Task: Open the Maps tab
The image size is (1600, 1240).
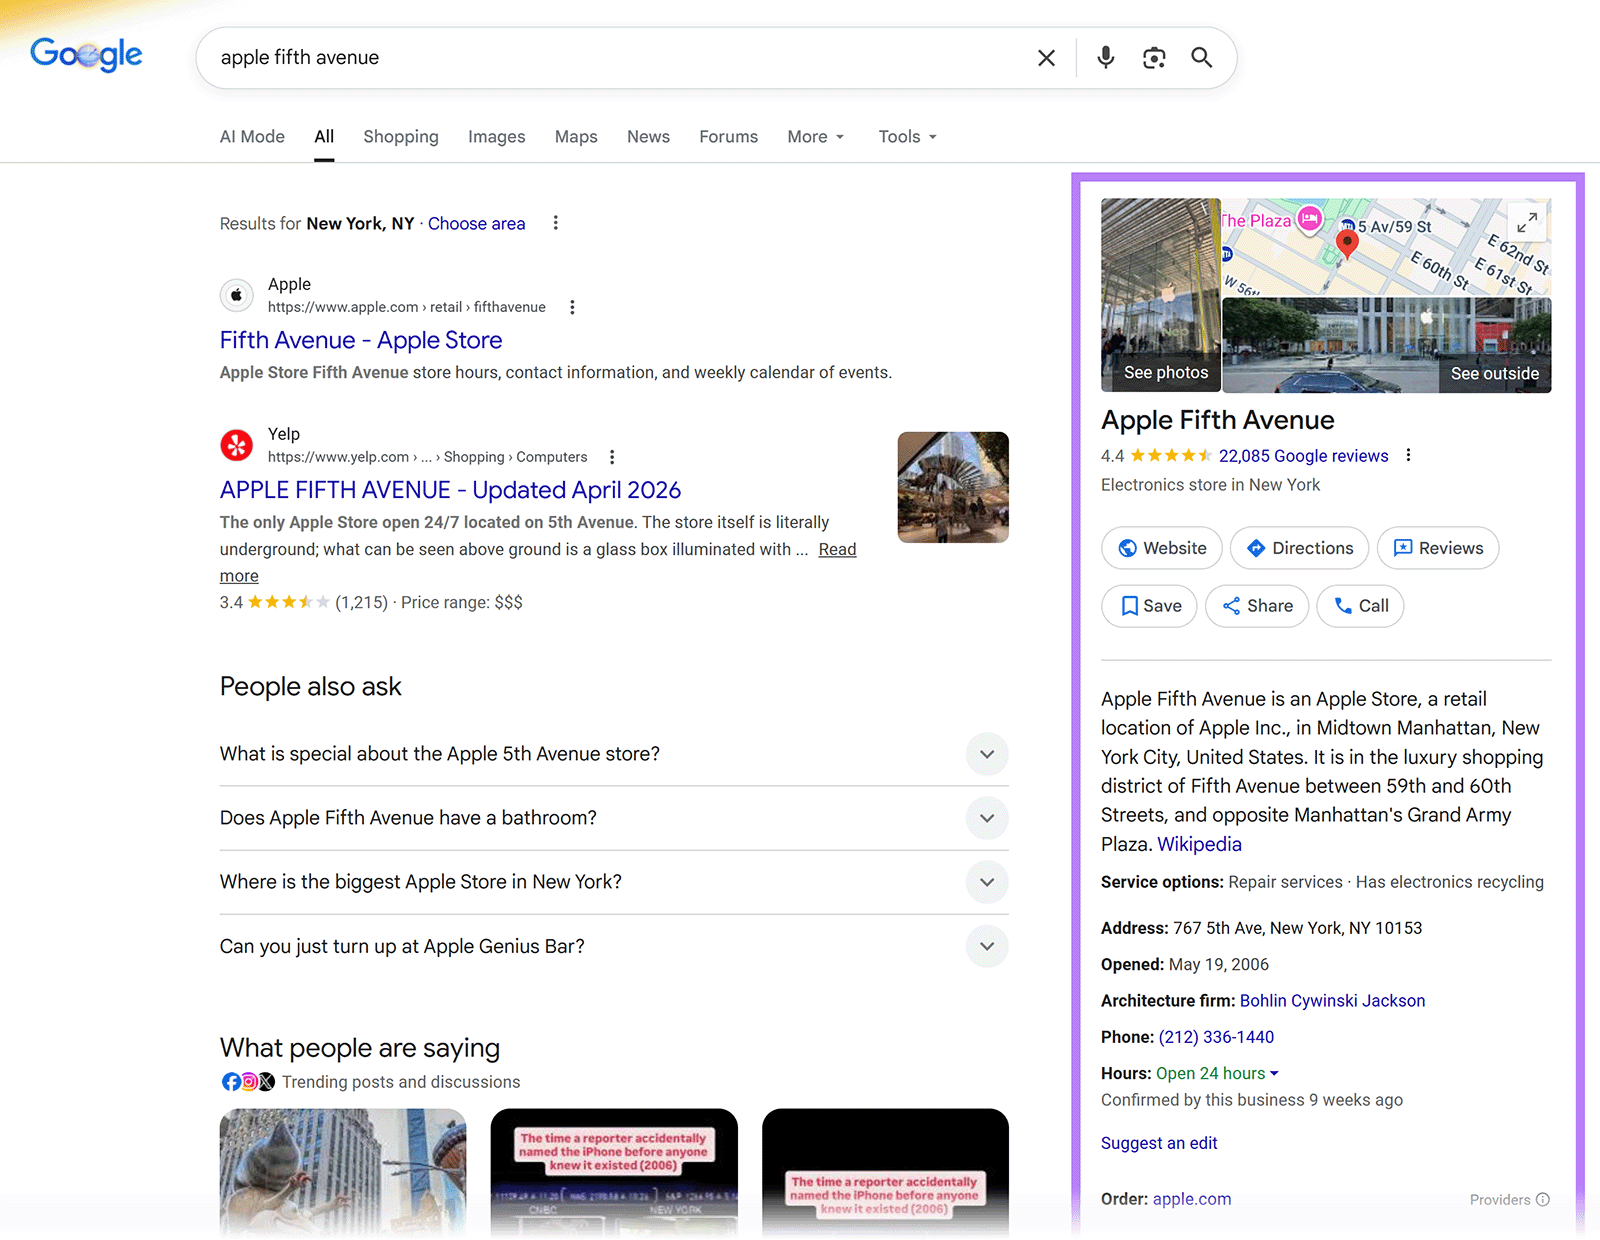Action: pyautogui.click(x=575, y=136)
